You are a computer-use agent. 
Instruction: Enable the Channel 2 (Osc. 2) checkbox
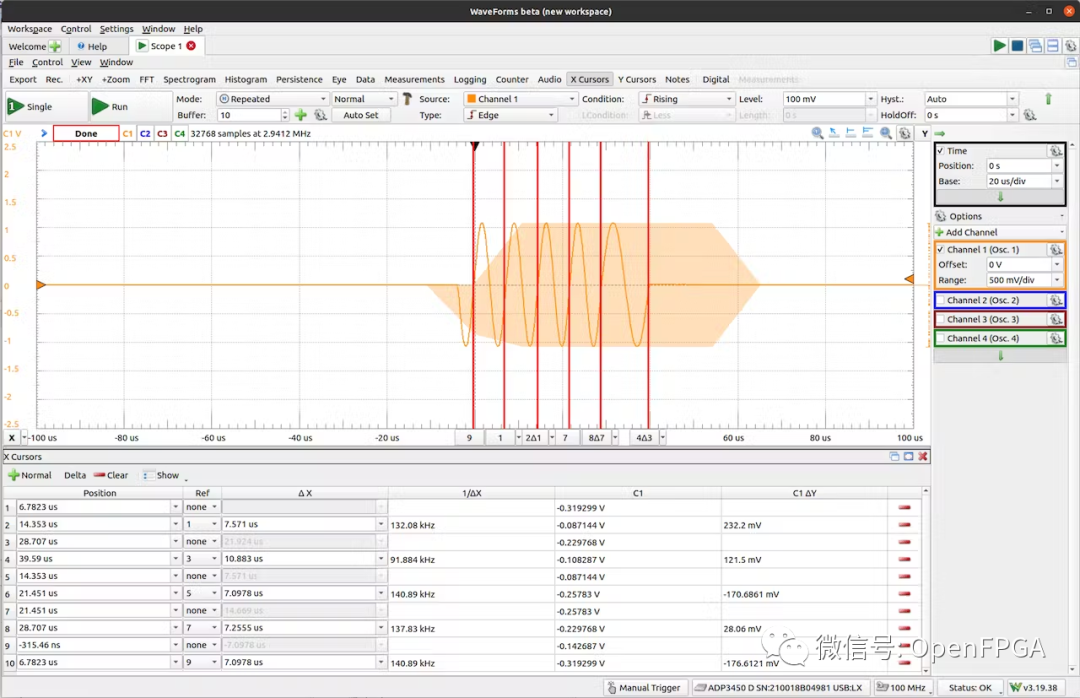point(940,300)
